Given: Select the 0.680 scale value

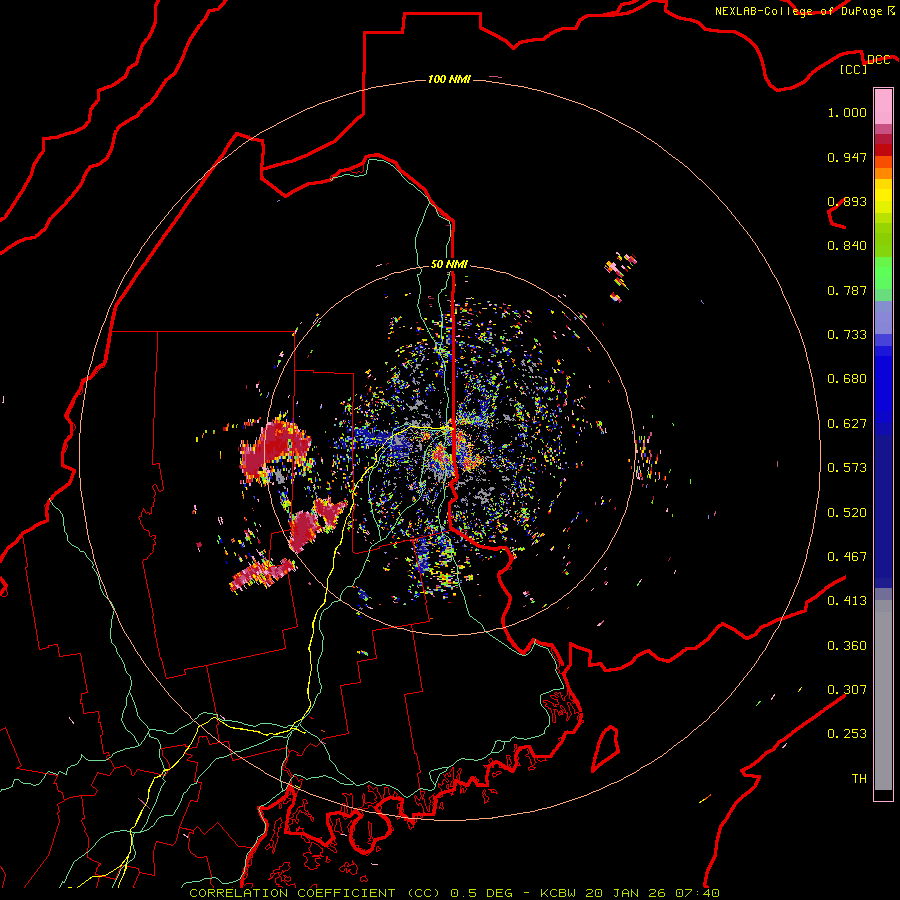Looking at the screenshot, I should pyautogui.click(x=847, y=379).
